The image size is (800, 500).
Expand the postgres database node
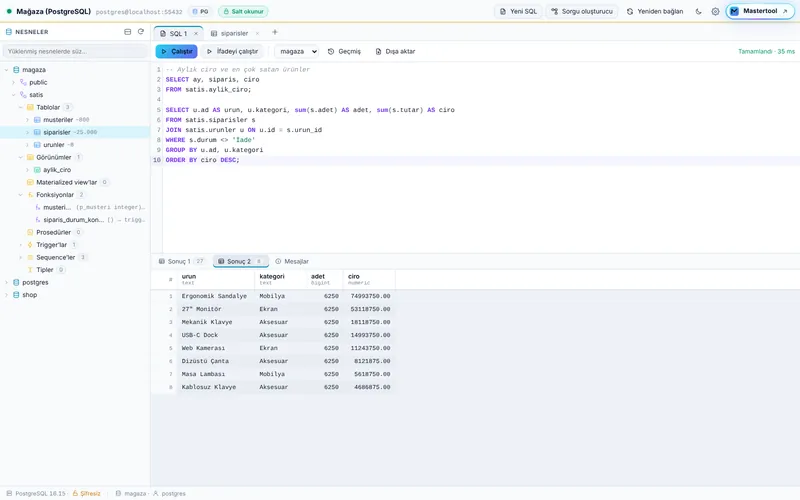[x=7, y=282]
